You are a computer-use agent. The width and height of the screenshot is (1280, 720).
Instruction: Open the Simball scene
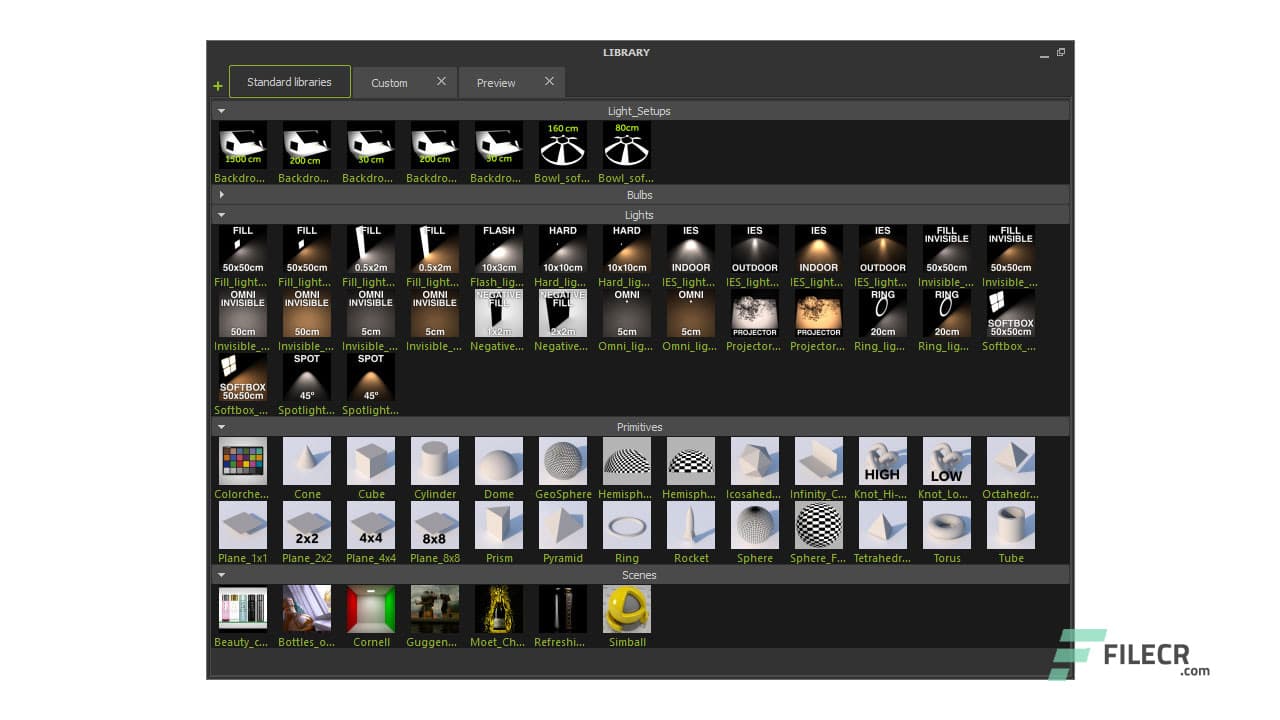[626, 608]
